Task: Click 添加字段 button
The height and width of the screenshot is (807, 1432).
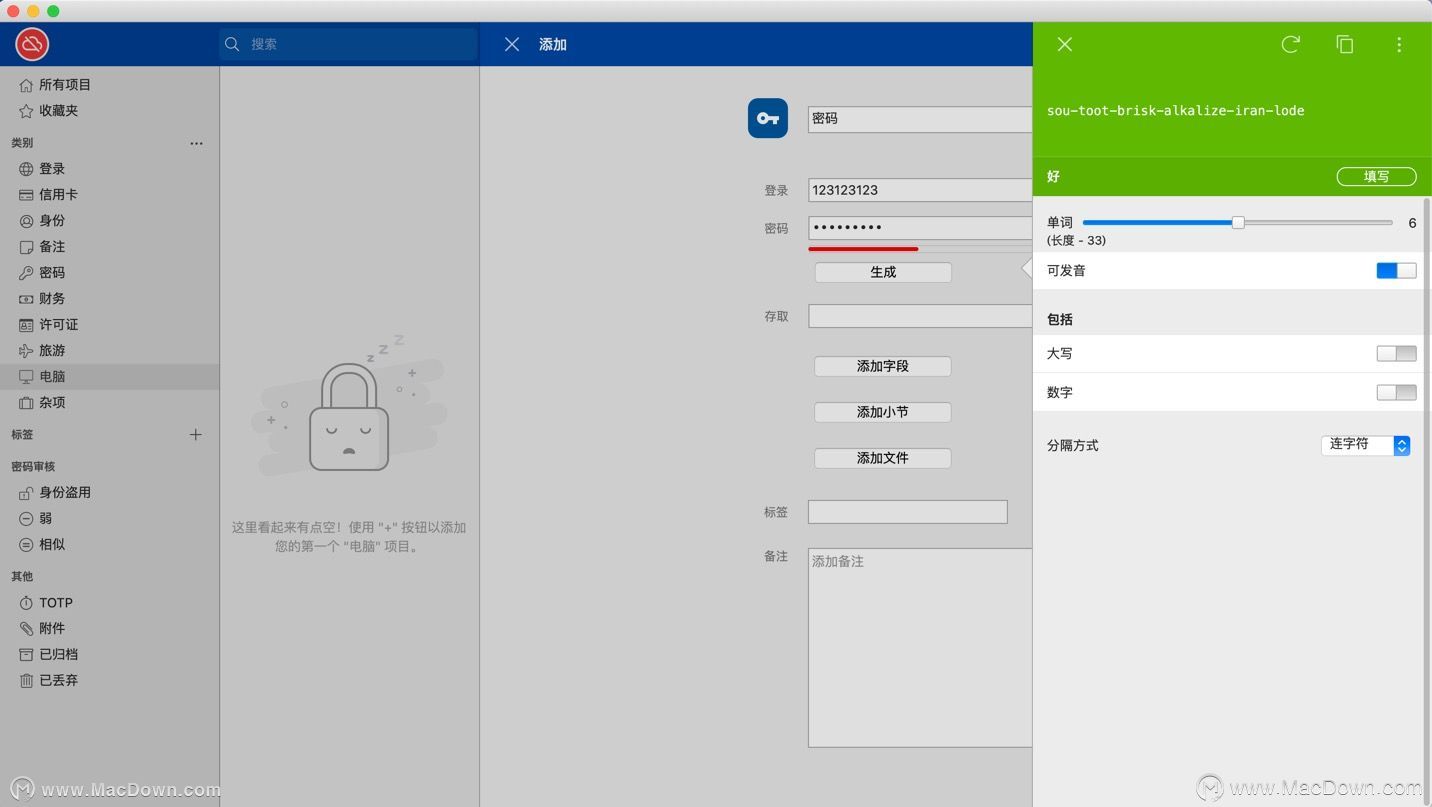Action: 883,366
